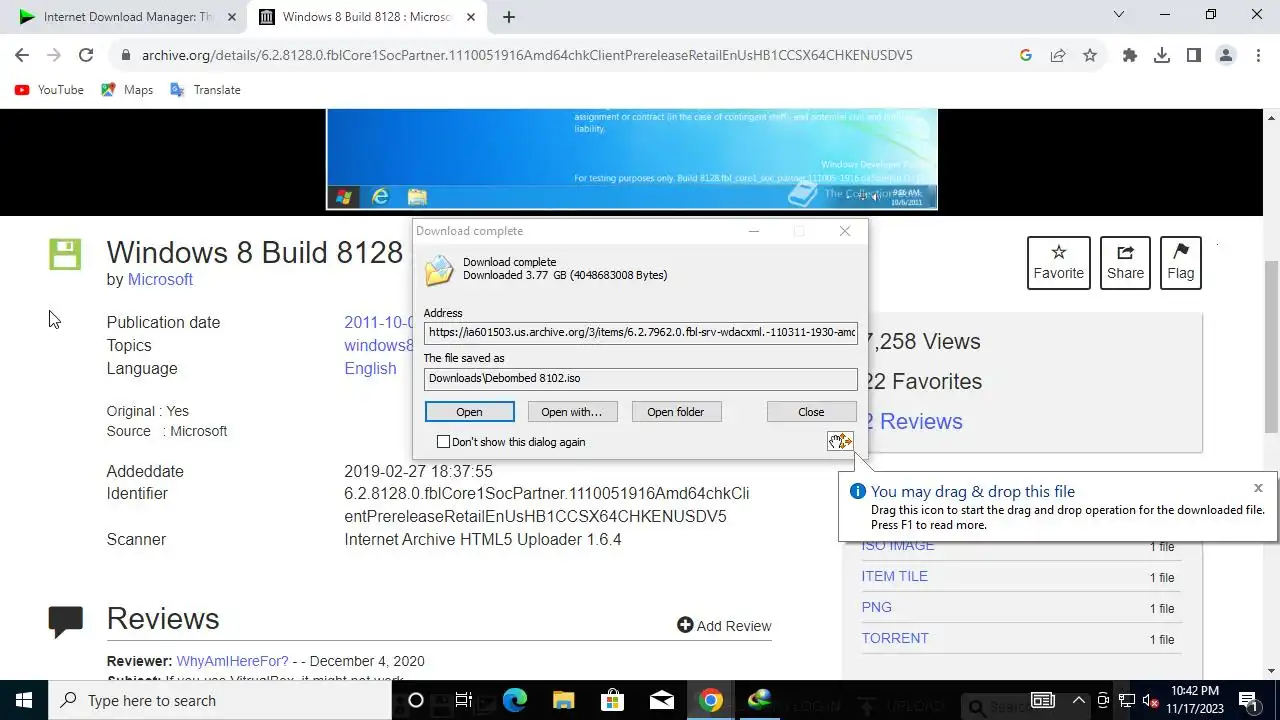Open the Chrome profile avatar

pyautogui.click(x=1226, y=55)
